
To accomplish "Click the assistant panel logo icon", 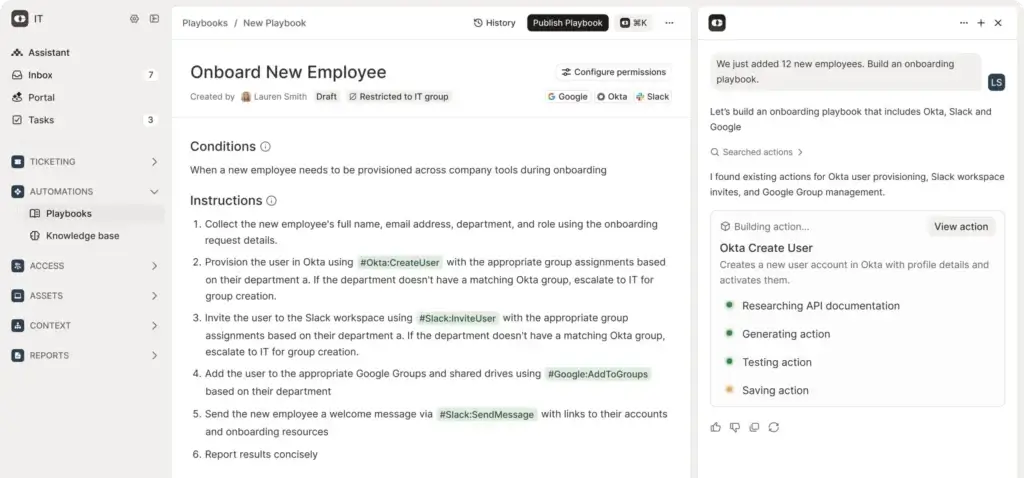I will pyautogui.click(x=717, y=23).
